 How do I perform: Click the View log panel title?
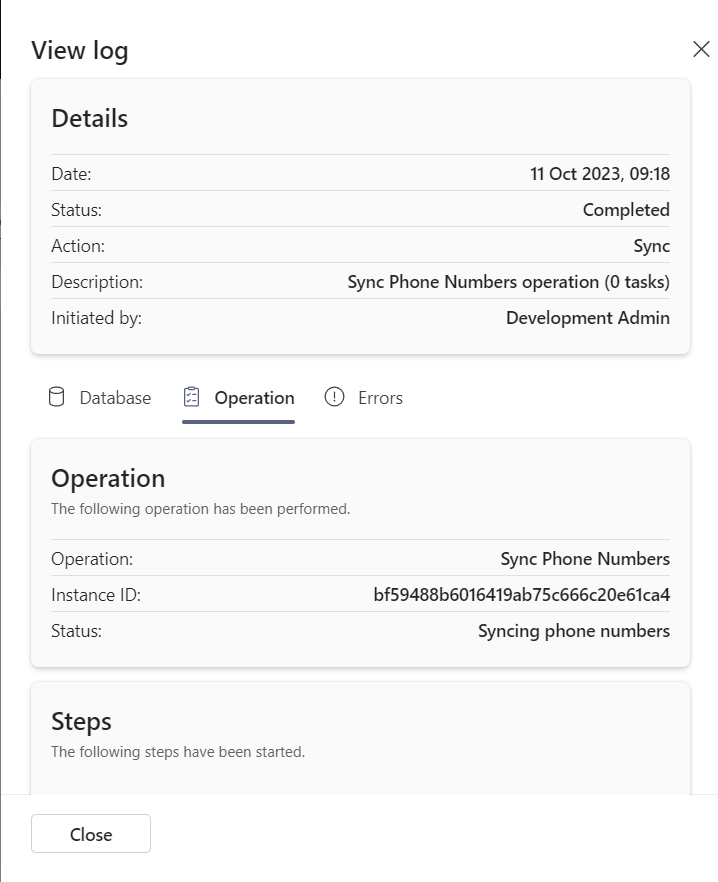pyautogui.click(x=80, y=50)
